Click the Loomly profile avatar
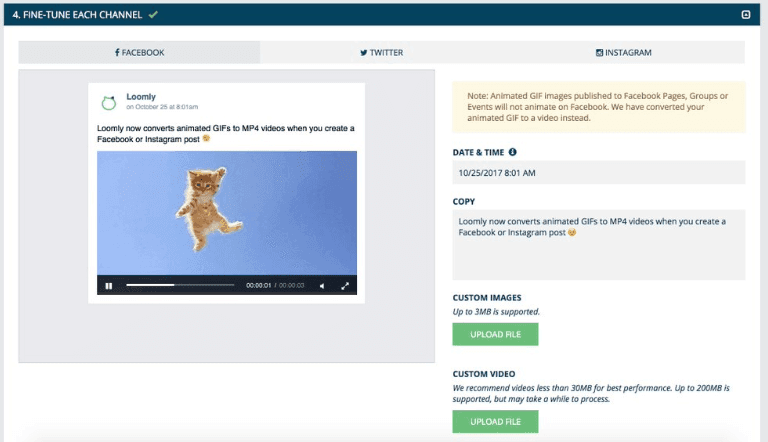 (x=109, y=102)
